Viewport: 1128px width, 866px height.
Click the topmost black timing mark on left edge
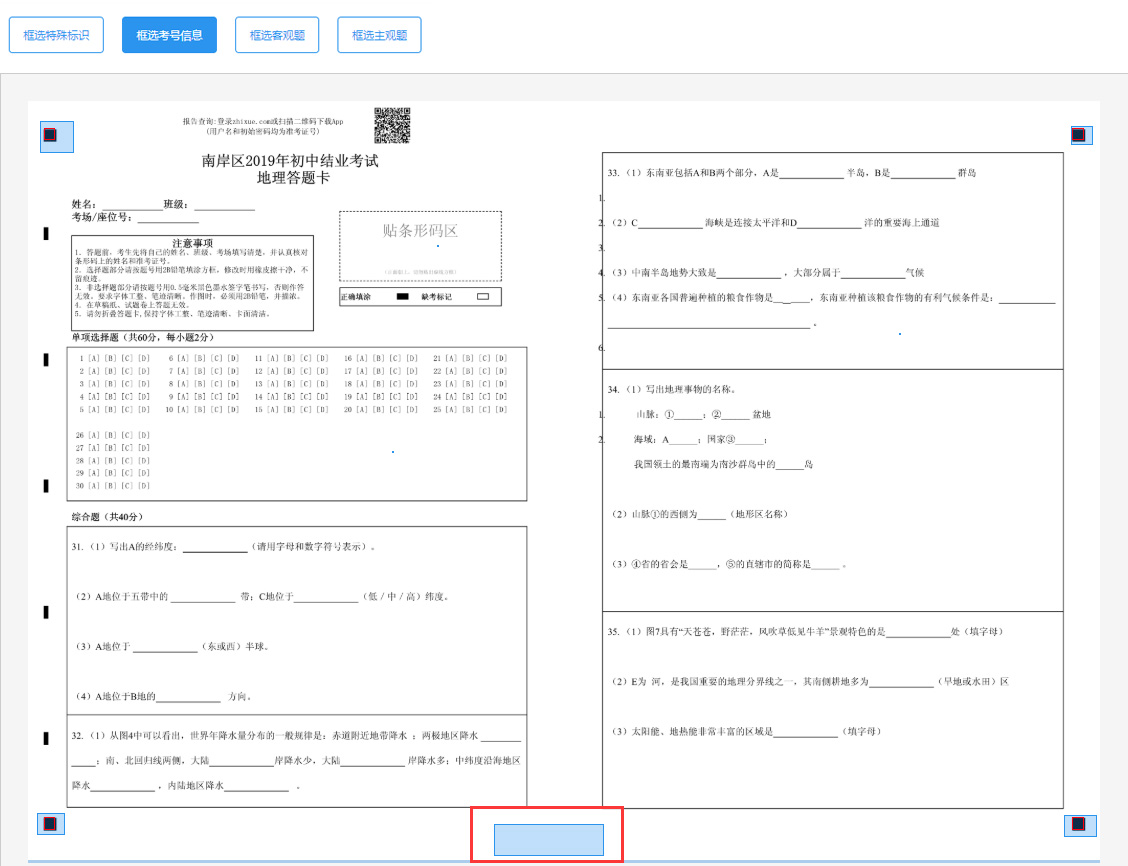pyautogui.click(x=46, y=233)
